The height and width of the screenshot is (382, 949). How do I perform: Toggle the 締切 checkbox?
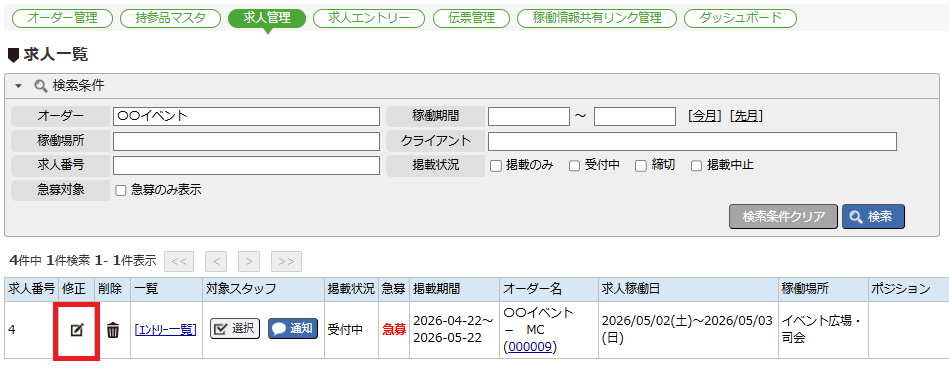(x=641, y=166)
